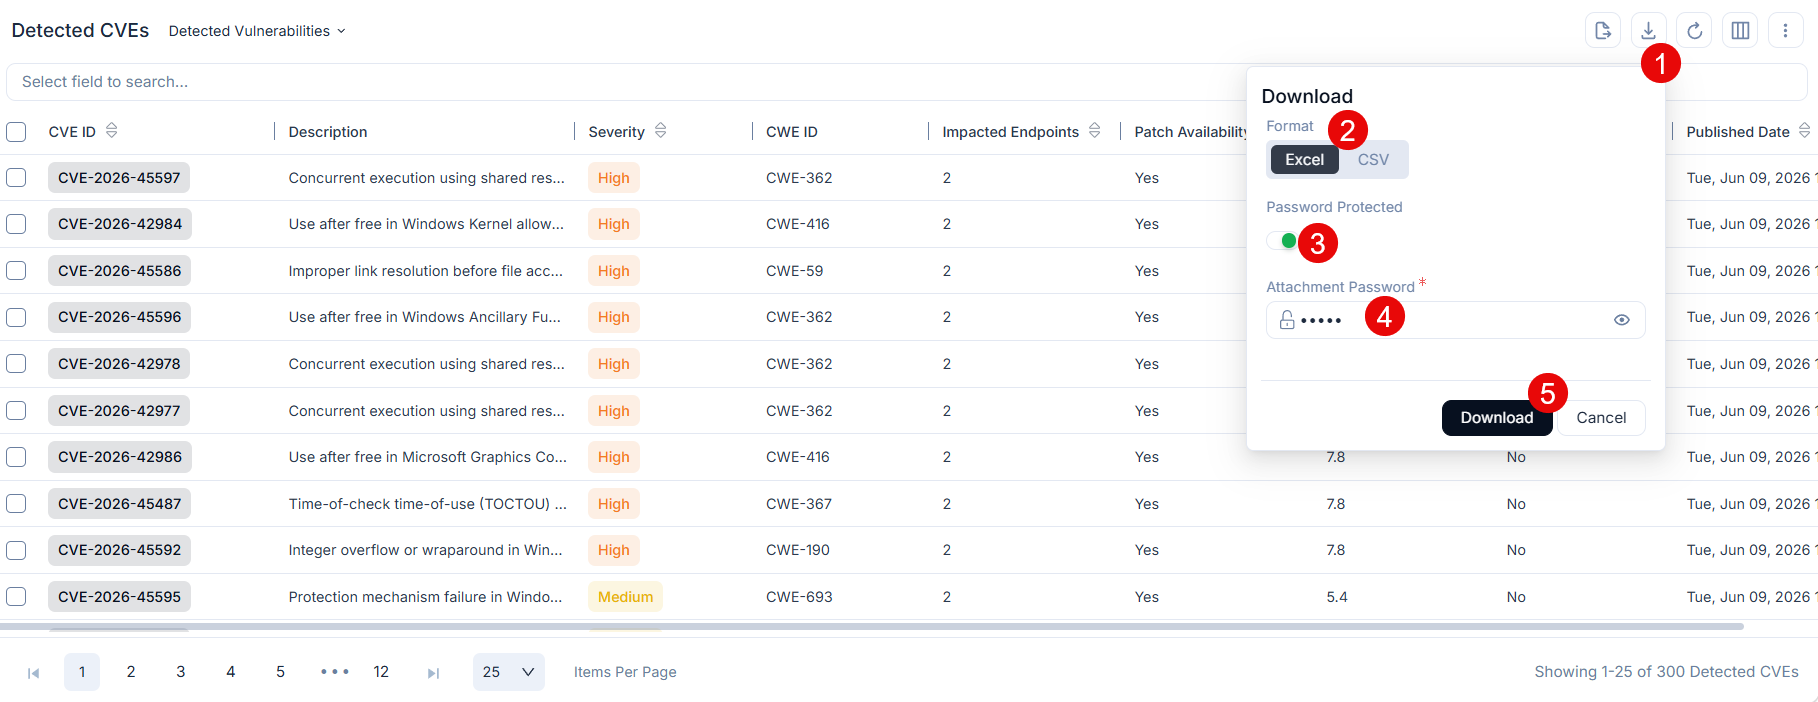
Task: Check the box for CVE-2026-45597
Action: point(16,178)
